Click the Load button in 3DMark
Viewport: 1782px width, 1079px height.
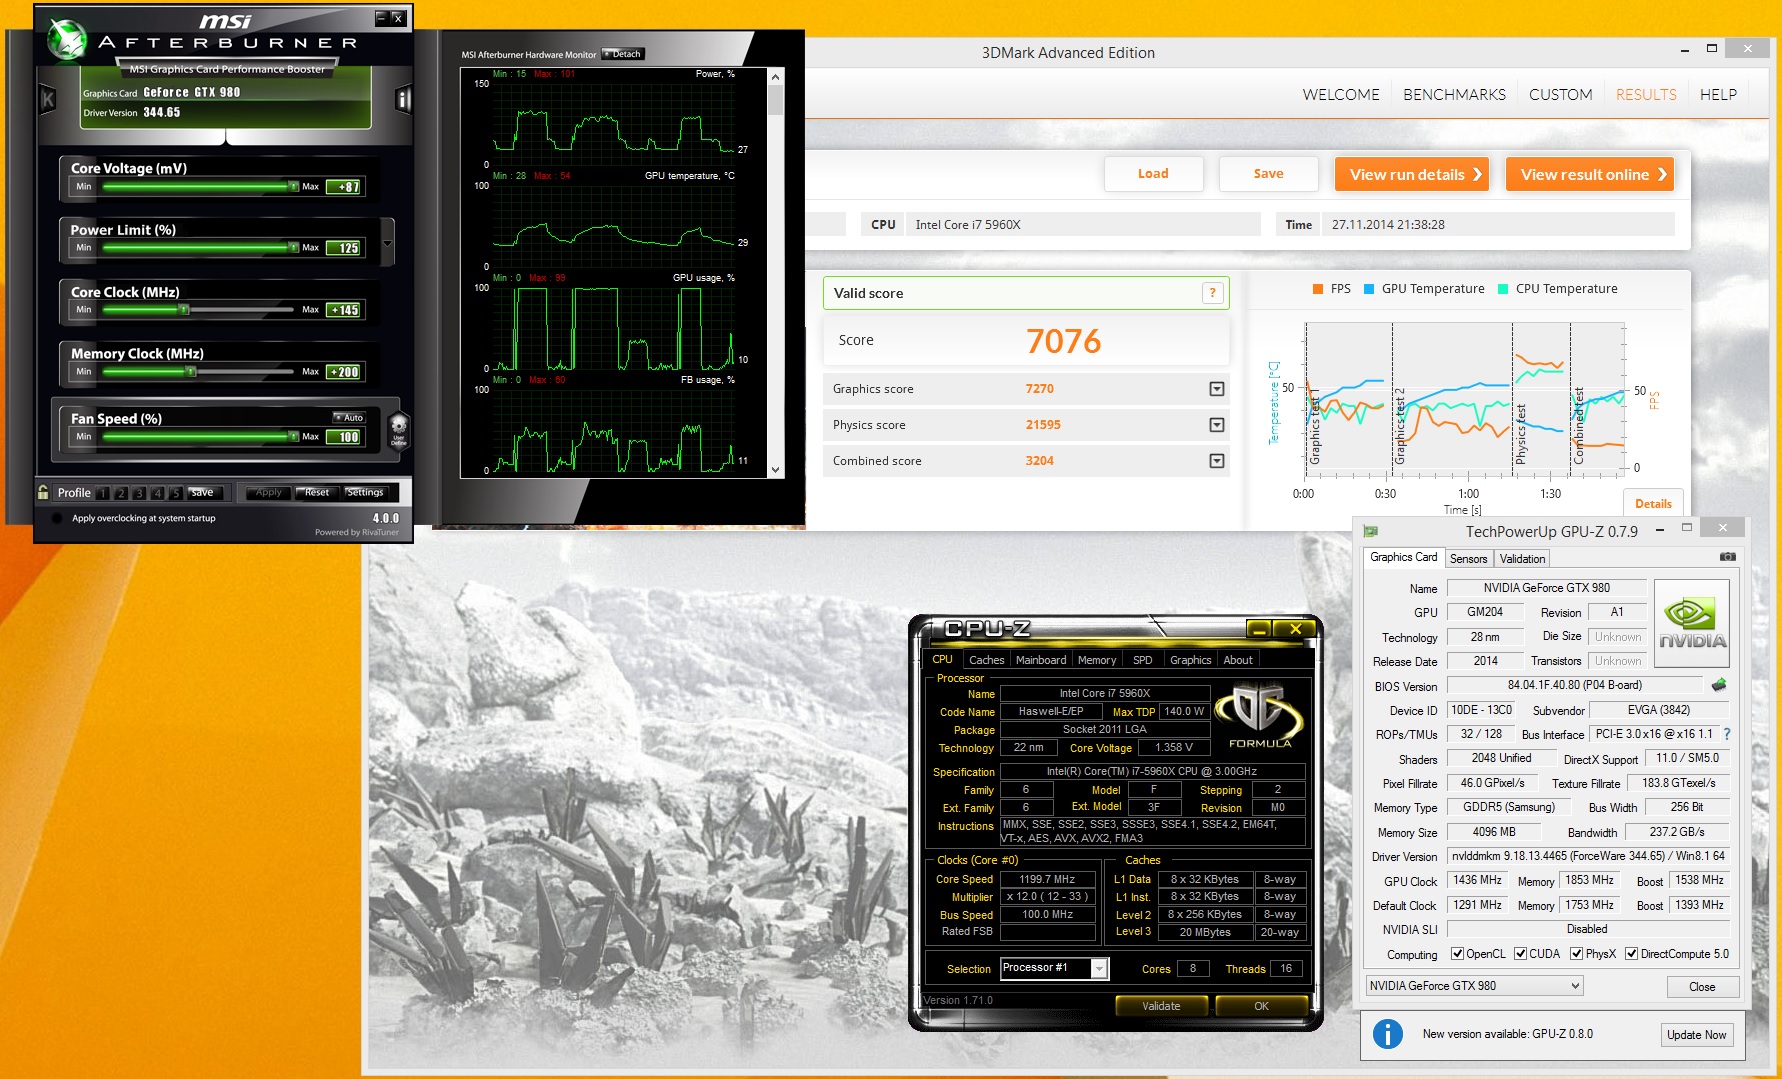pos(1153,174)
